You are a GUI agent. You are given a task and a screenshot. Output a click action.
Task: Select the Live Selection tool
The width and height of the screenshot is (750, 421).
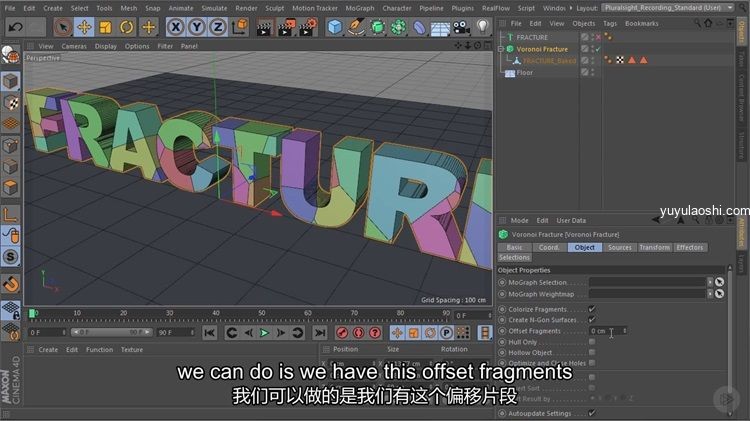click(63, 27)
